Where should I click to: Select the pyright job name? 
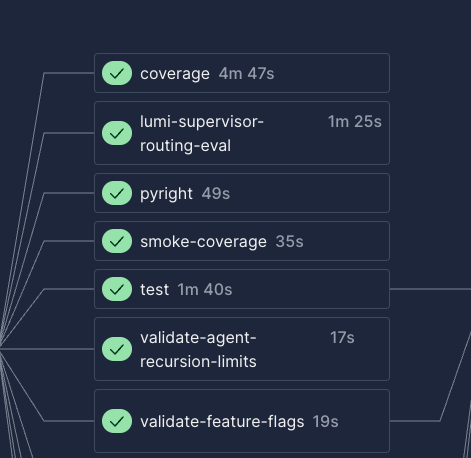[166, 194]
